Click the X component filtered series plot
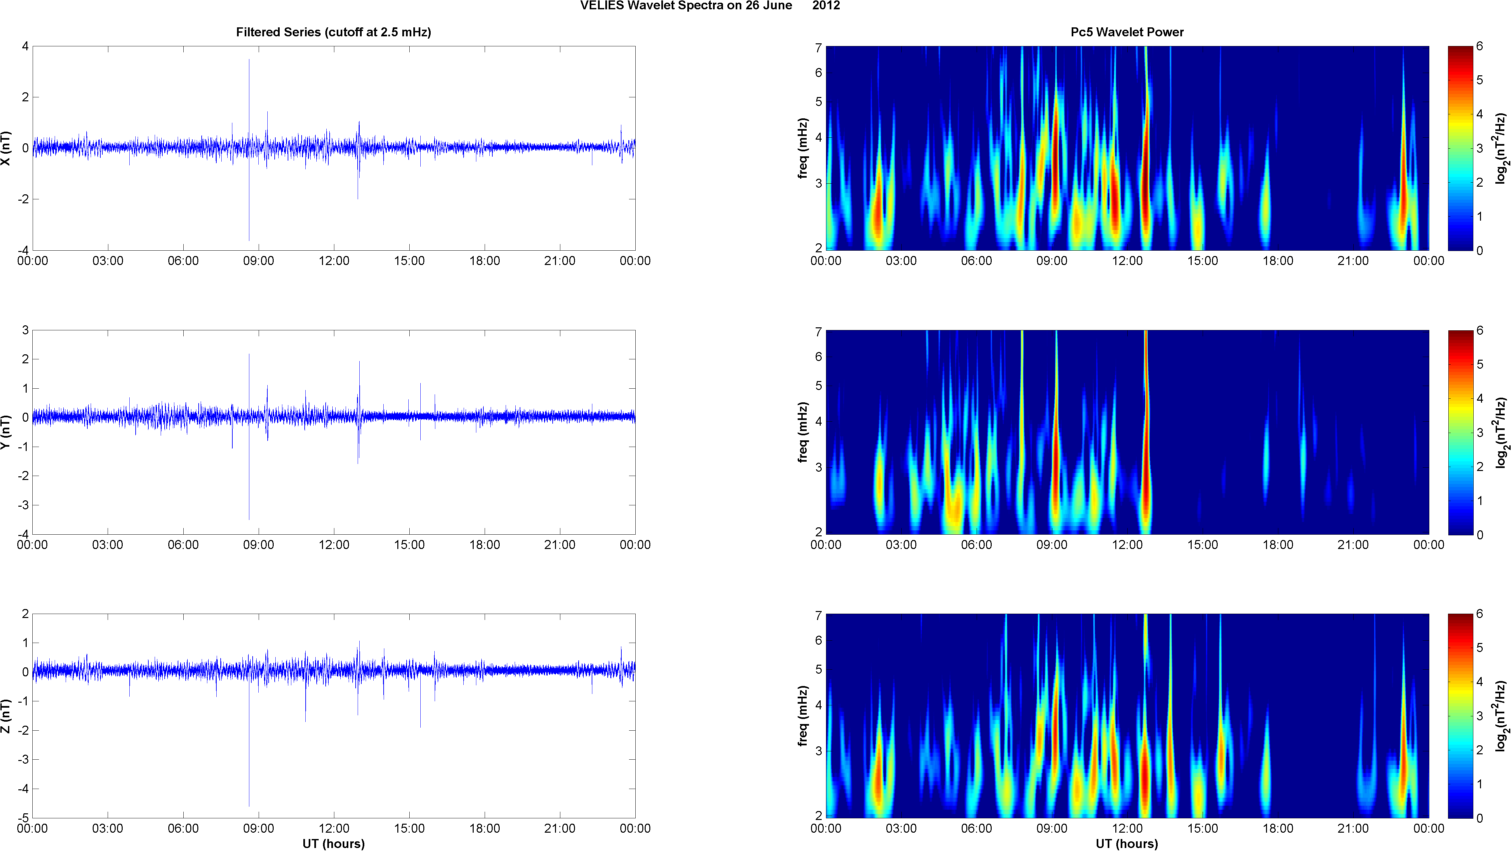This screenshot has height=851, width=1511. [x=334, y=148]
